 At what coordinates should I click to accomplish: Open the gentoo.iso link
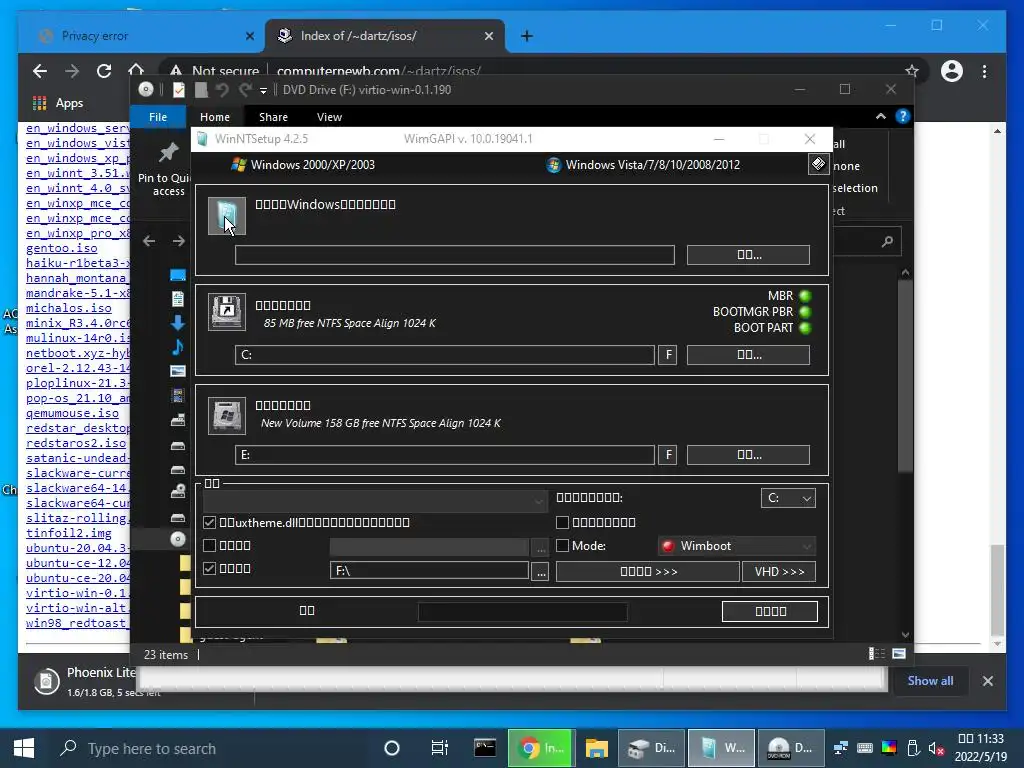pyautogui.click(x=61, y=248)
